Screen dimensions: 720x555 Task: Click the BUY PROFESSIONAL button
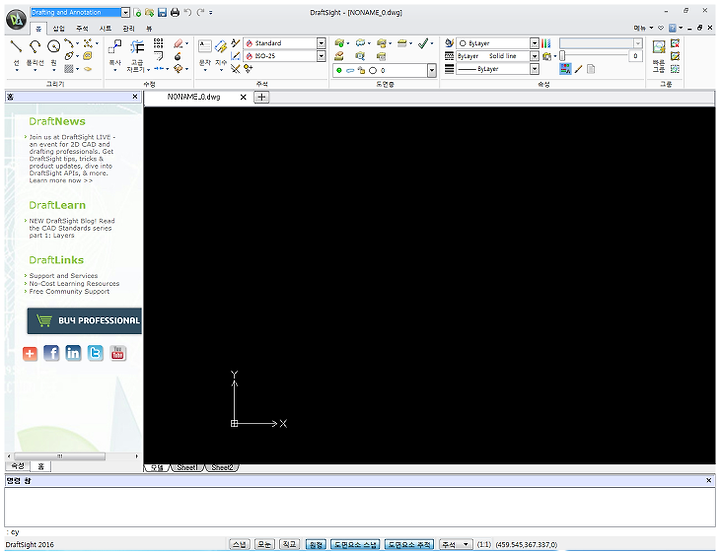coord(84,320)
